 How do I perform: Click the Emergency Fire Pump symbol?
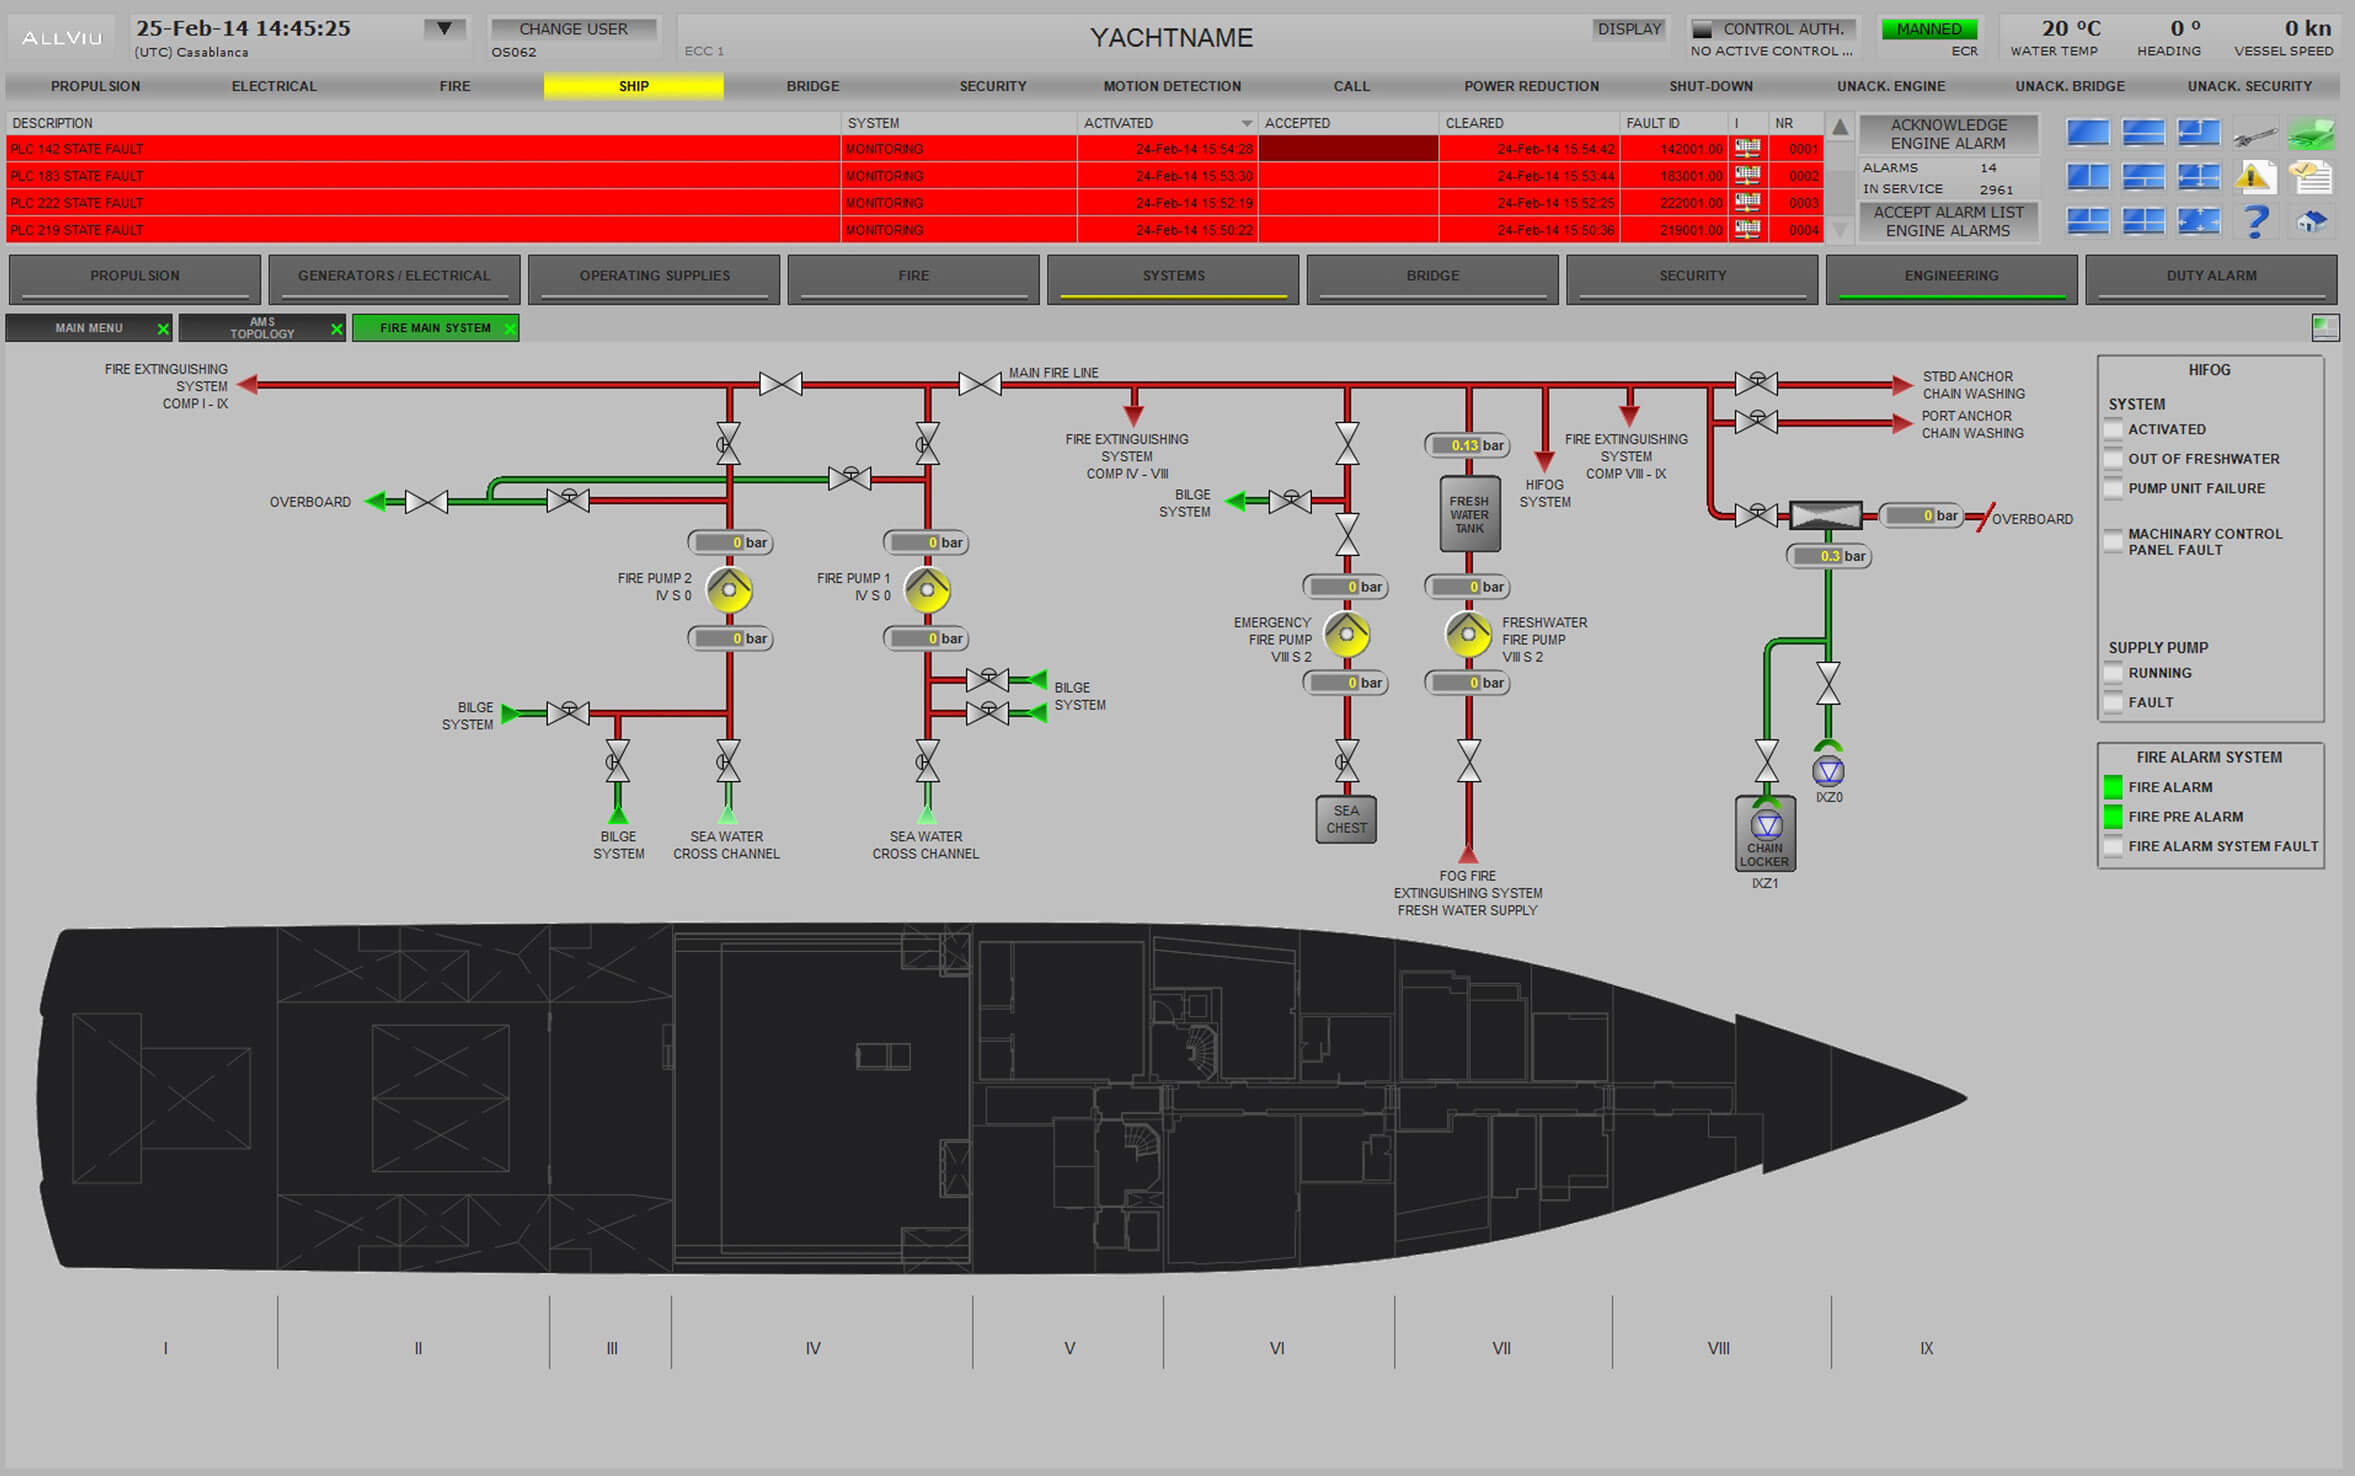pyautogui.click(x=1347, y=634)
